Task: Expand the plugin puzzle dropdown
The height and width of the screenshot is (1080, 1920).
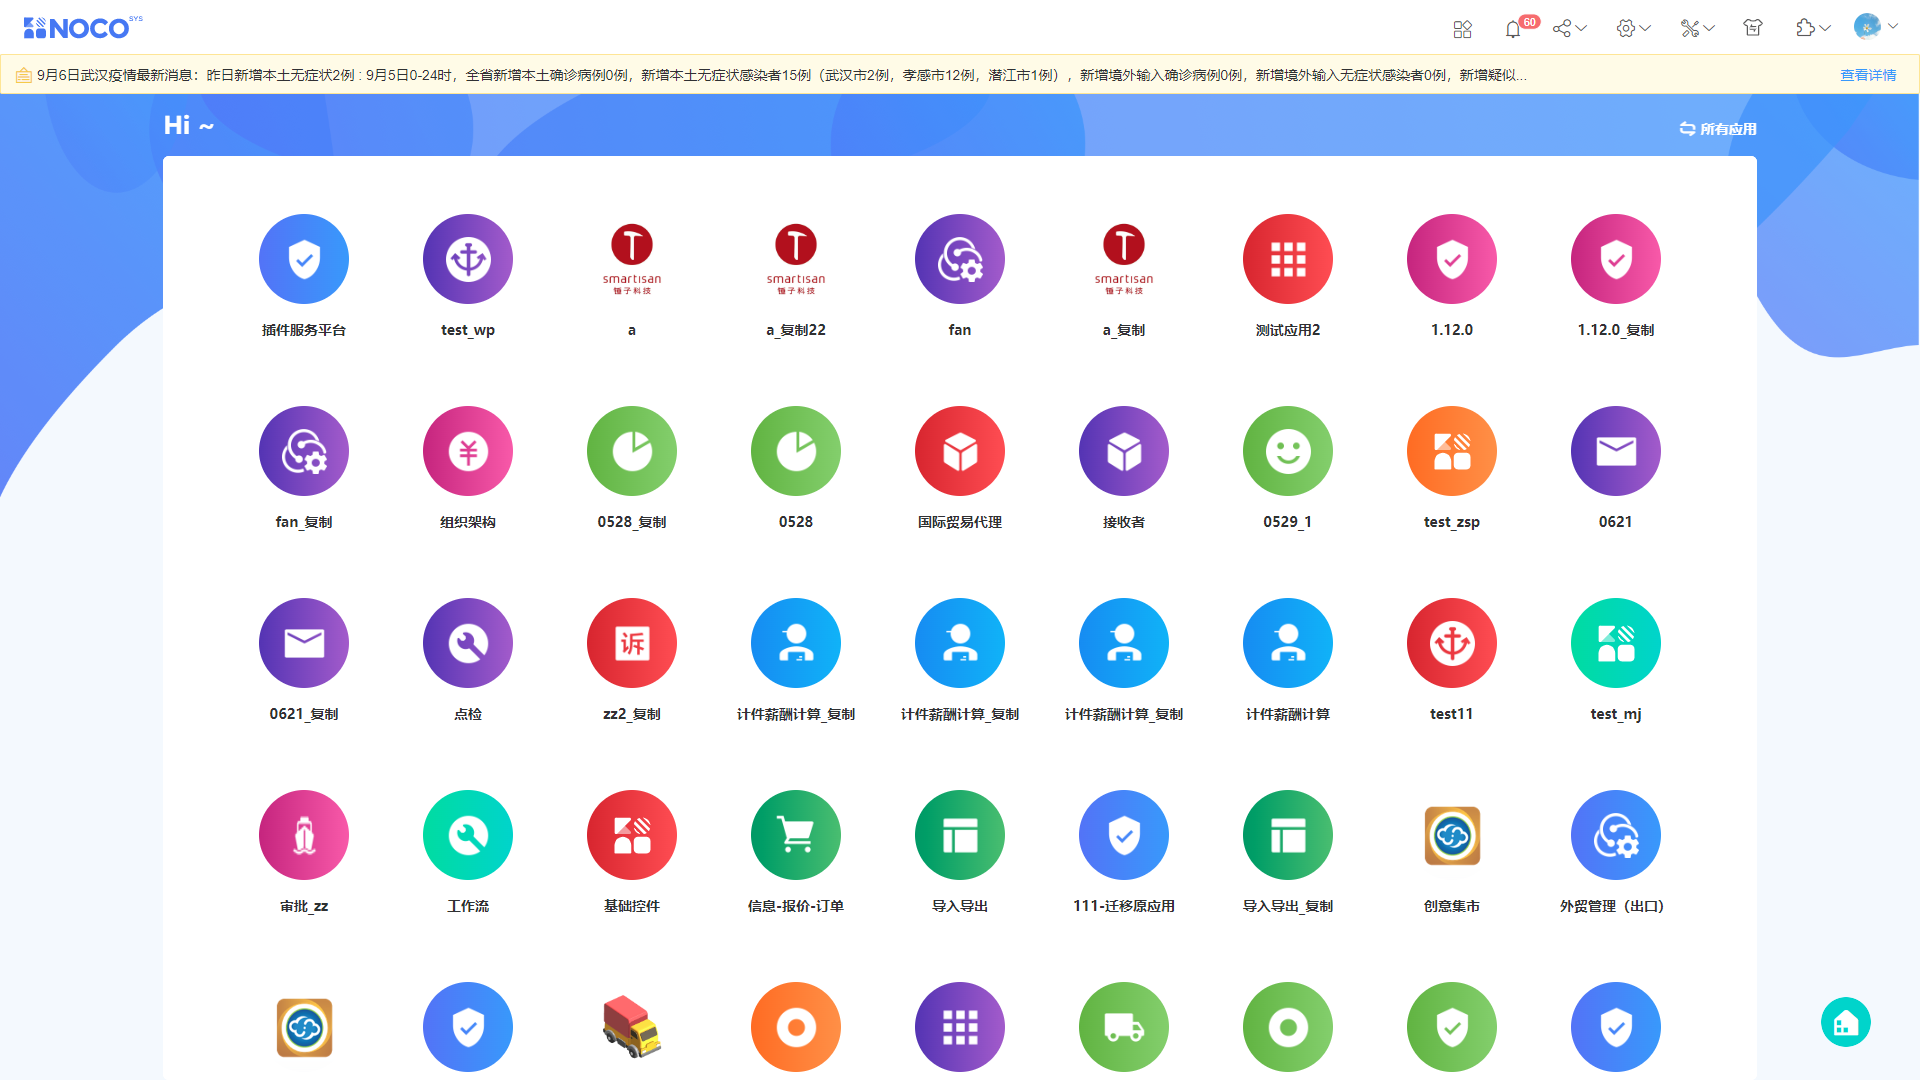Action: point(1813,28)
